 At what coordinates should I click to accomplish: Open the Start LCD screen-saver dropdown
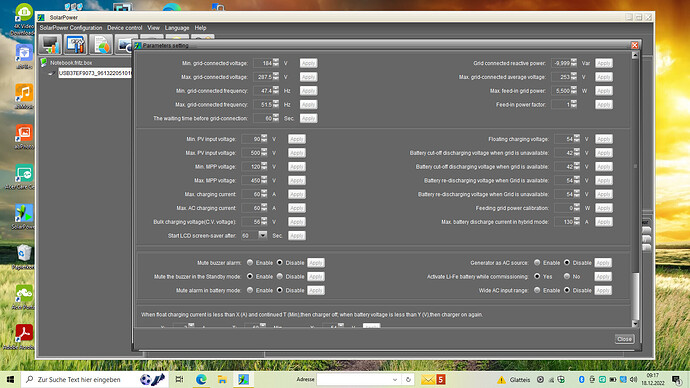click(x=262, y=235)
